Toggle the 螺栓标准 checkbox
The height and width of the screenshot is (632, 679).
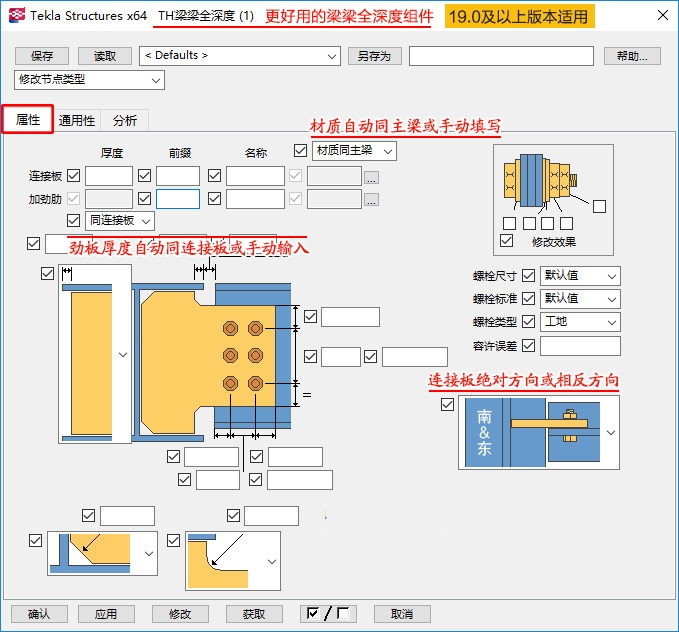click(528, 298)
